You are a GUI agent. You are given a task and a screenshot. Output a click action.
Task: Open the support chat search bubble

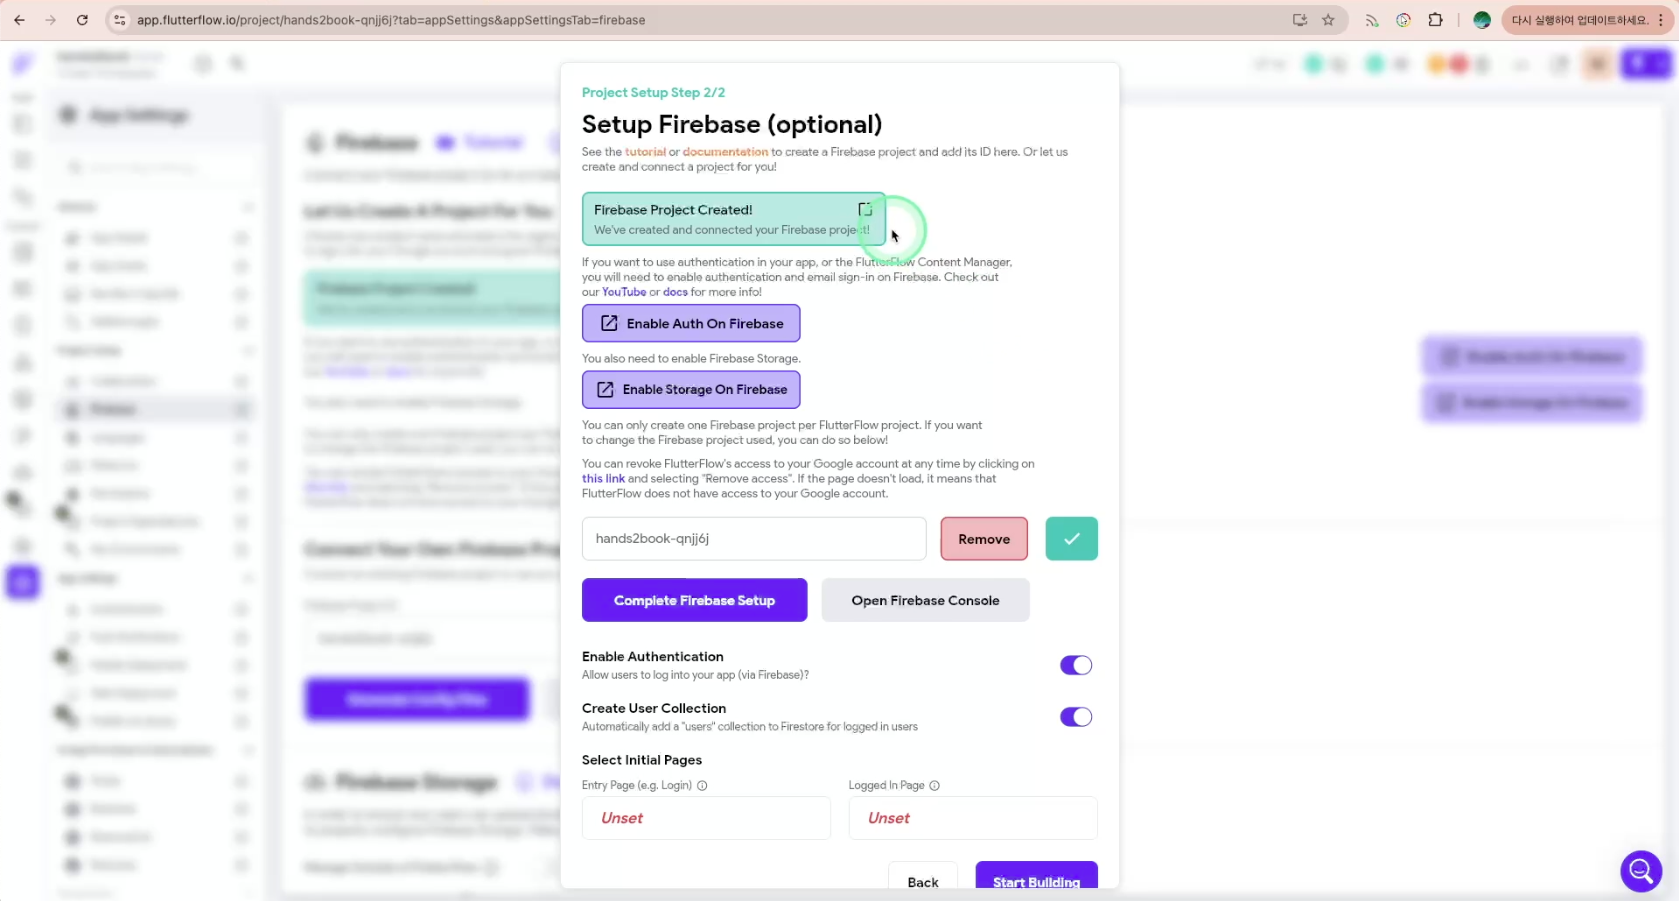[1641, 872]
